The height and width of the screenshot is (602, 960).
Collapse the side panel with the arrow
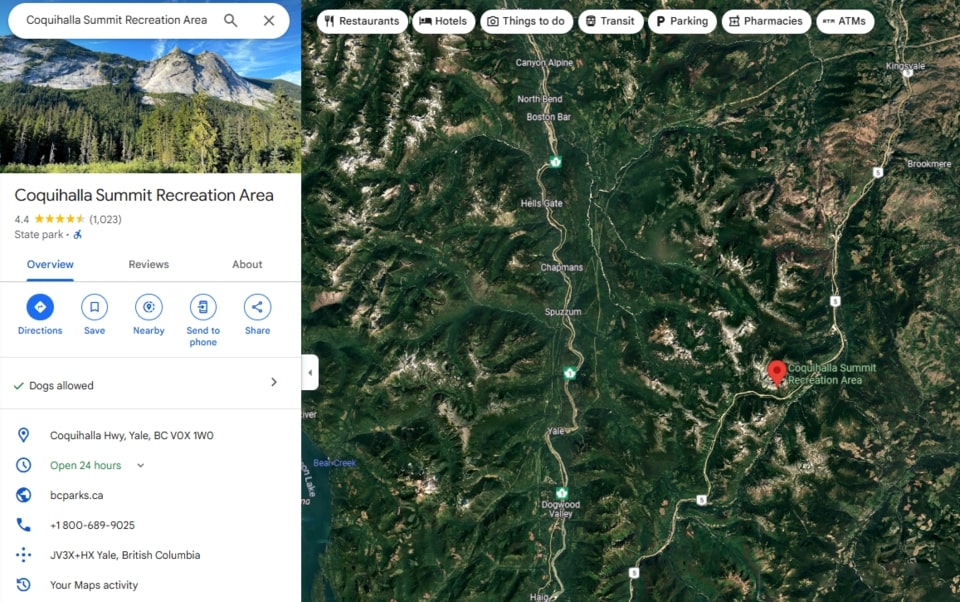pos(310,372)
